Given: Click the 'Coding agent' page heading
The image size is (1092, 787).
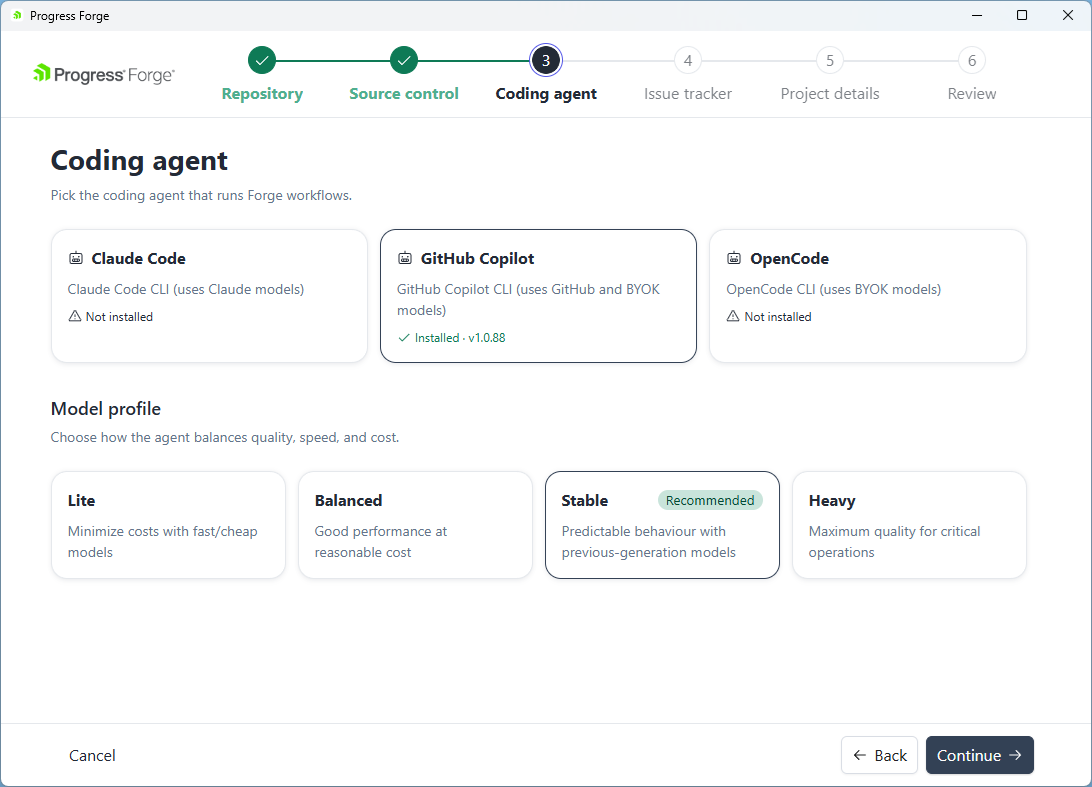Looking at the screenshot, I should (x=139, y=161).
